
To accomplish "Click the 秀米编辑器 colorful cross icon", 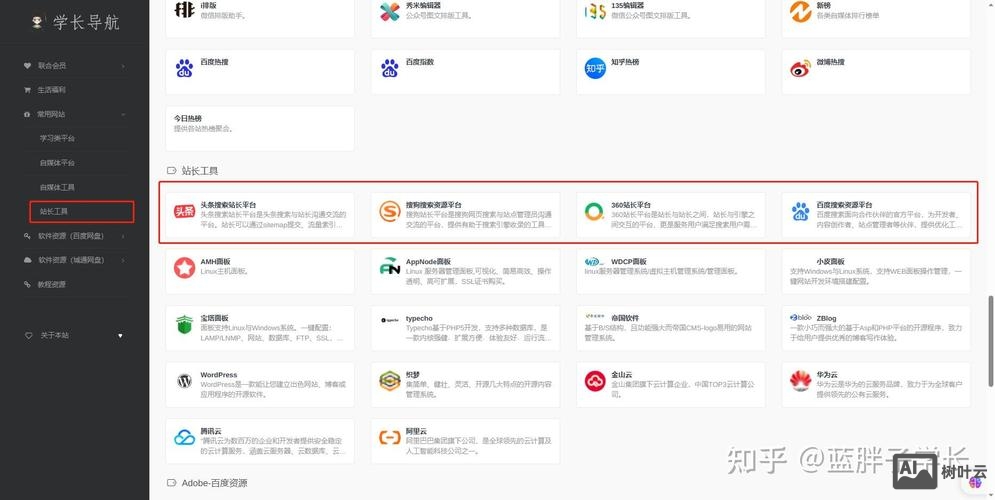I will click(x=390, y=11).
